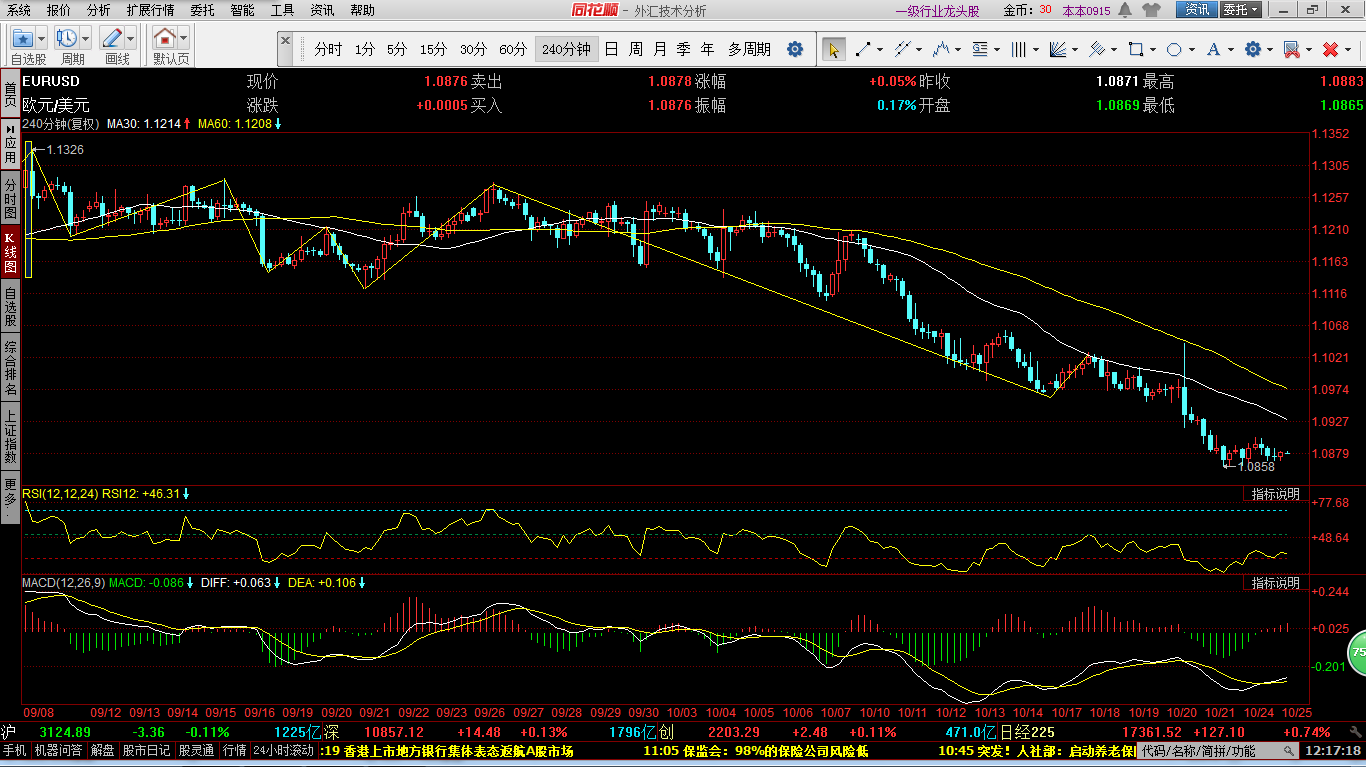This screenshot has height=767, width=1366.
Task: Click the red X delete drawings icon
Action: point(1330,49)
